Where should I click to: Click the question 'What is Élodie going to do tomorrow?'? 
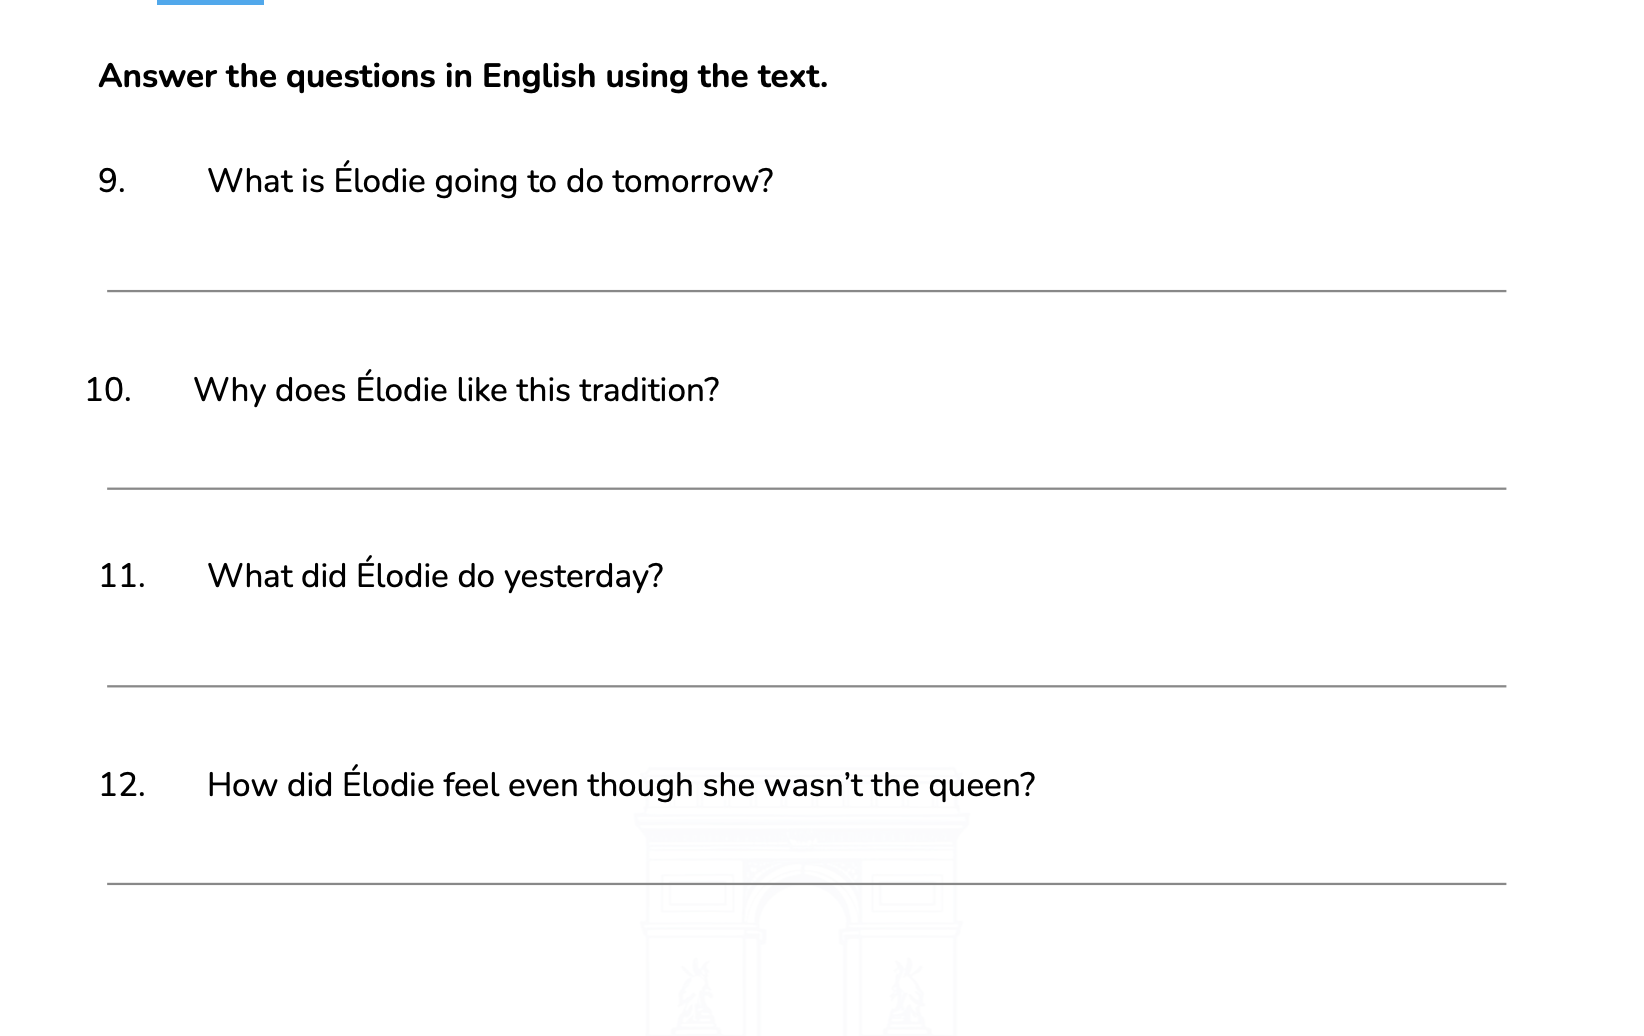[490, 181]
